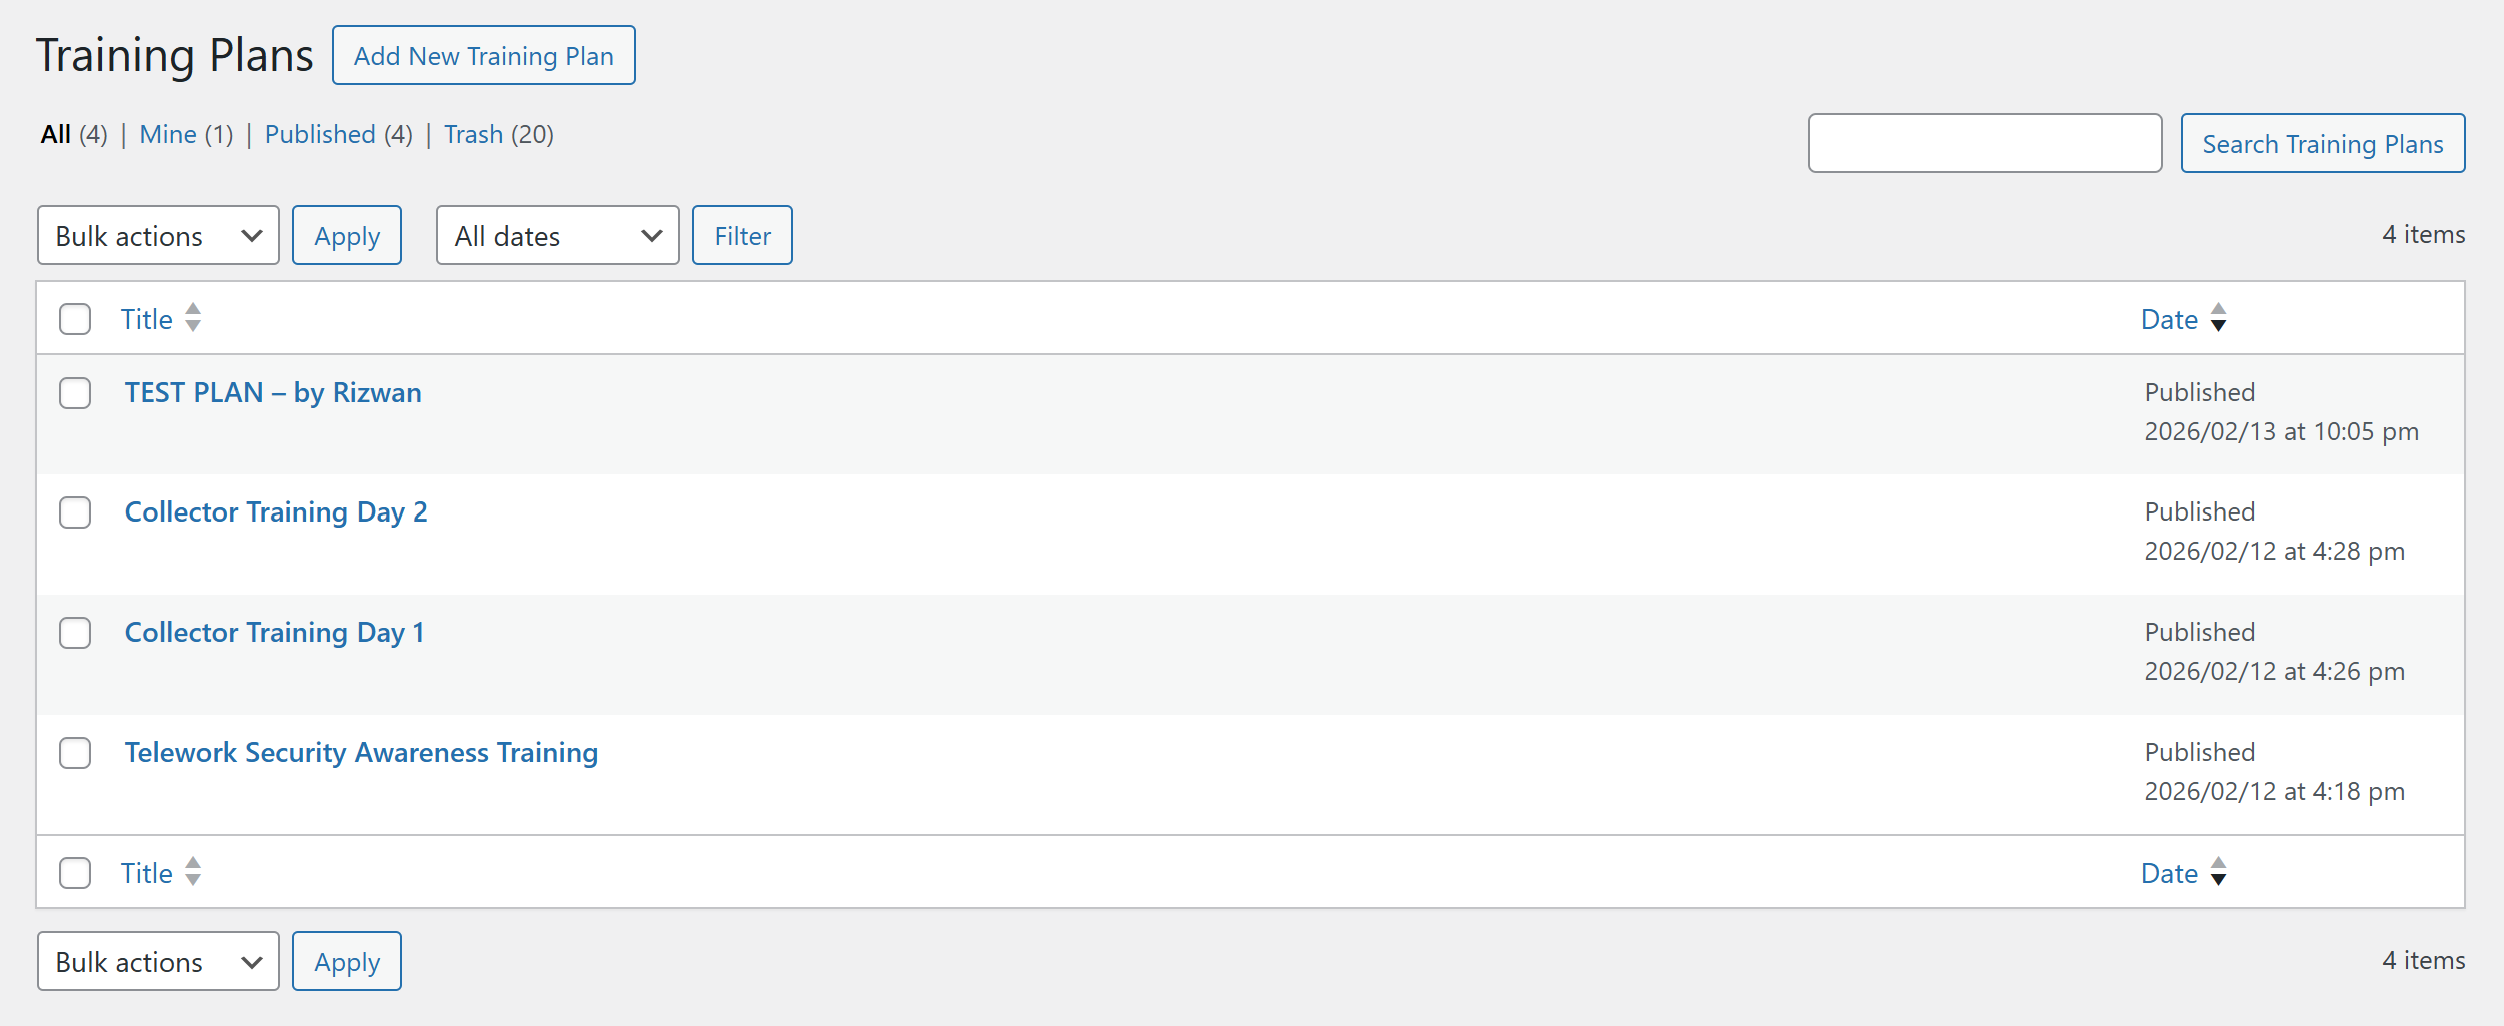2504x1026 pixels.
Task: Show only Published training plans
Action: (x=320, y=135)
